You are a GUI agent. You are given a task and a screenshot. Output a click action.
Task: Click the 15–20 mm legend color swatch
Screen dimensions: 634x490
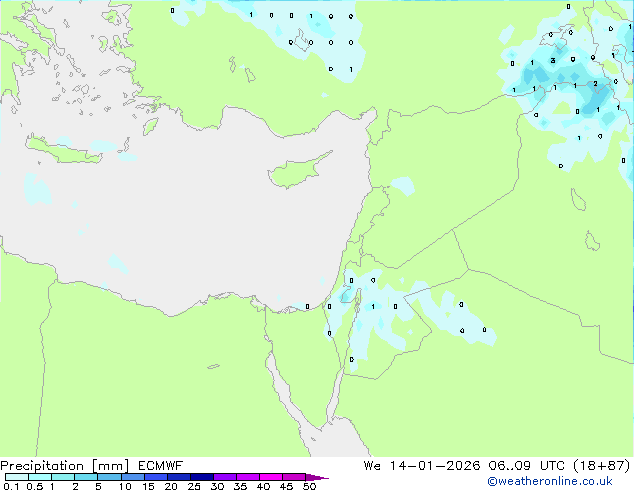[x=155, y=477]
